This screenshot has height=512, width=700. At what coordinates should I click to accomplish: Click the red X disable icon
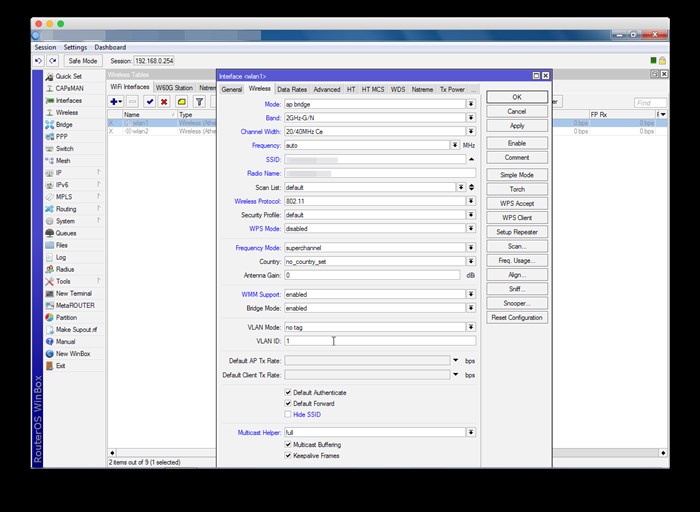pyautogui.click(x=164, y=102)
